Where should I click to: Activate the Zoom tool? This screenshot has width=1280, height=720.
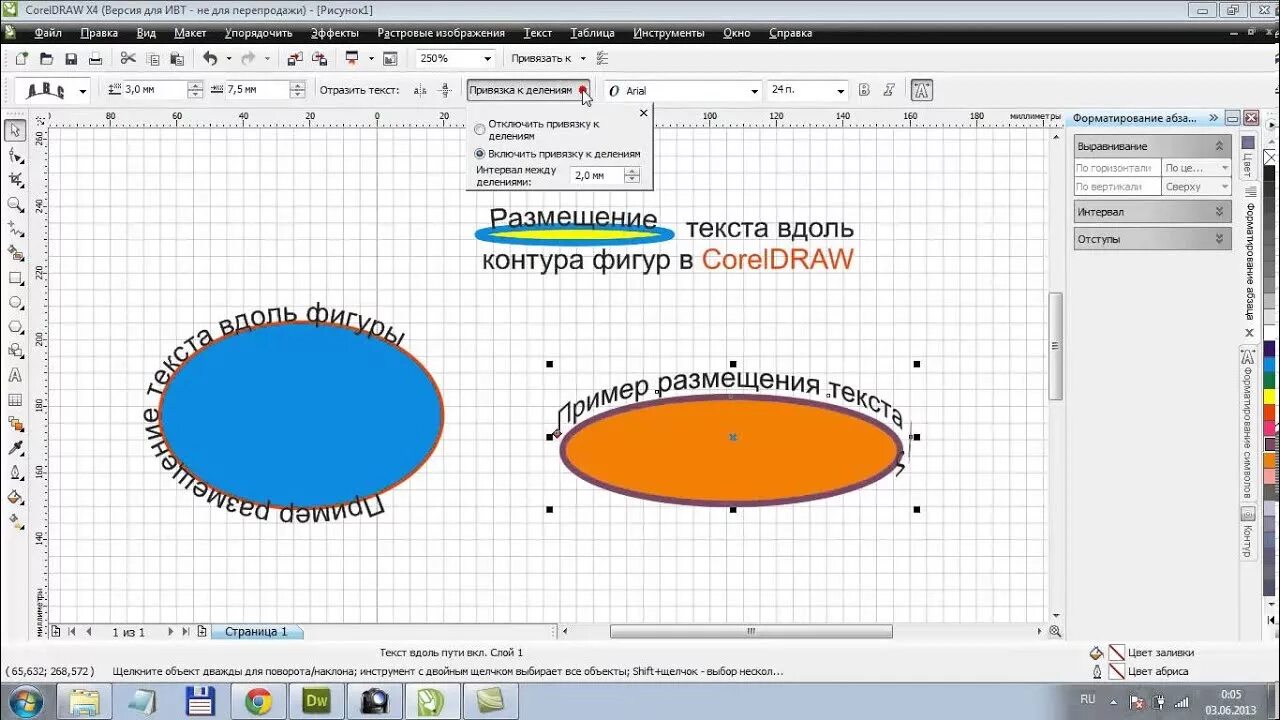(x=15, y=205)
